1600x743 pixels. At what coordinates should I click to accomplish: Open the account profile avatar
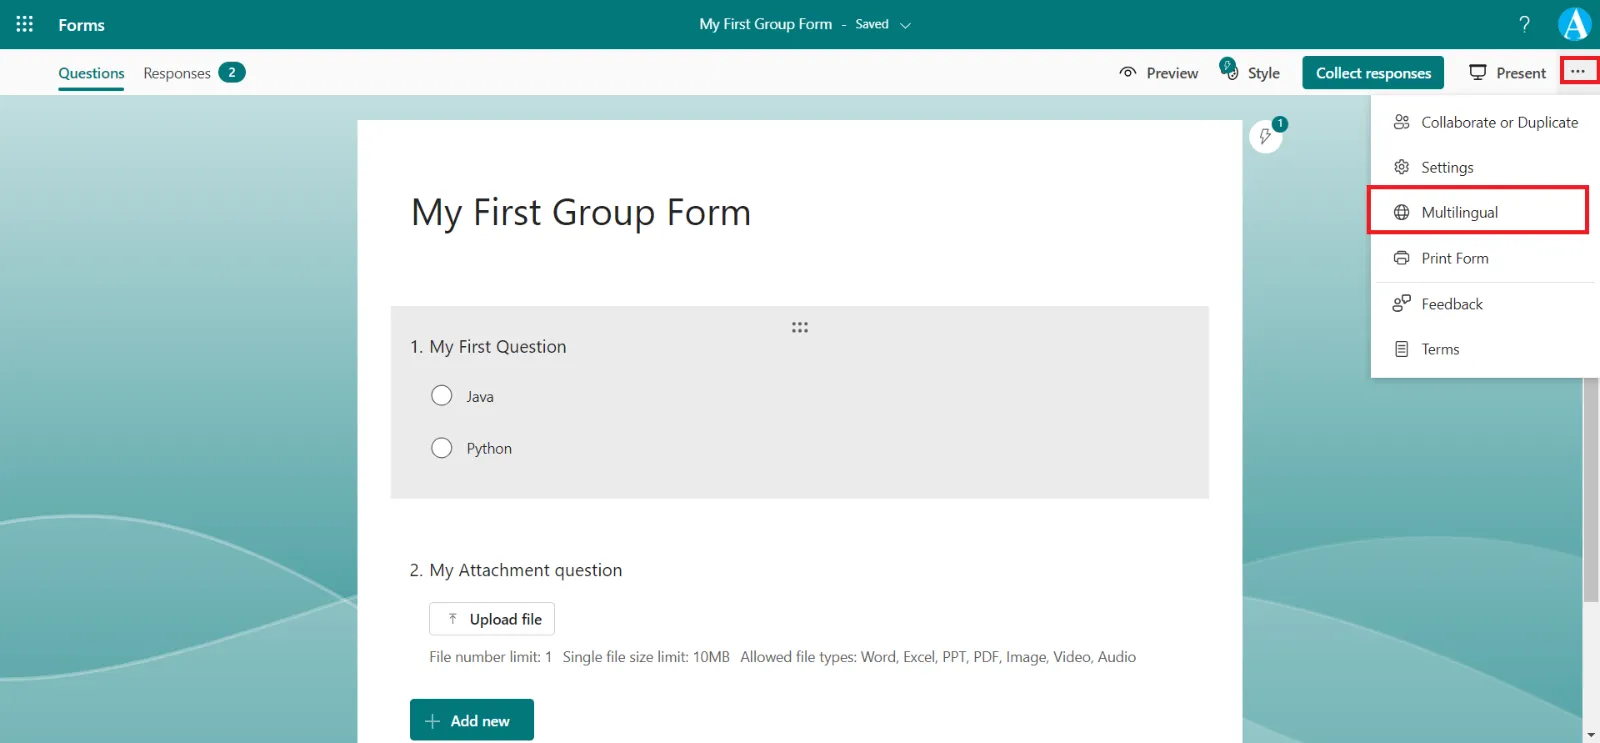pos(1575,24)
